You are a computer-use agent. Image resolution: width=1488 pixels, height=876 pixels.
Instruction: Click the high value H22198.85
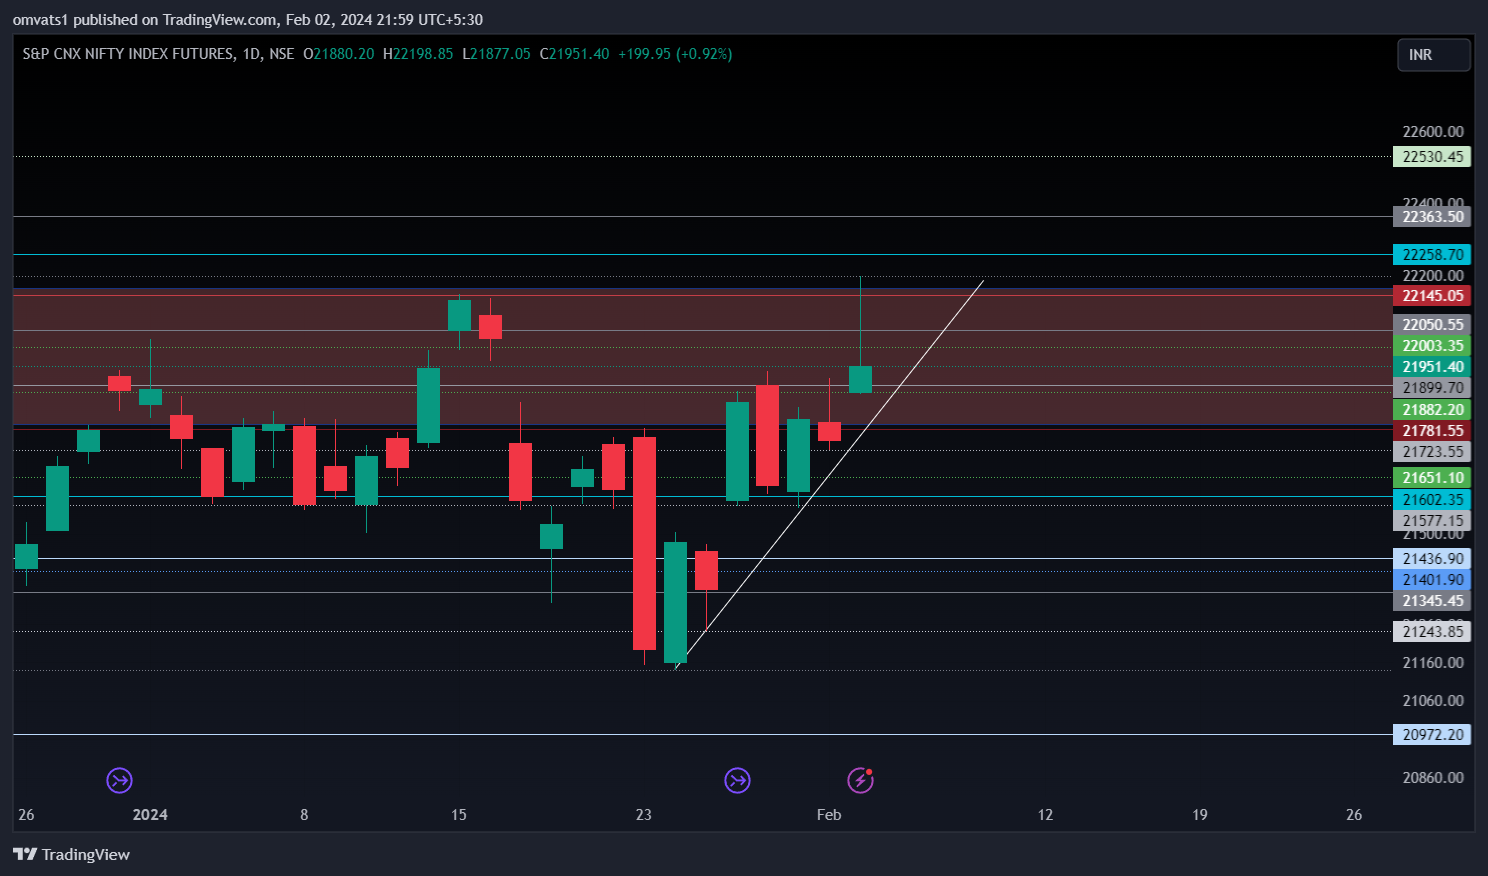click(418, 54)
